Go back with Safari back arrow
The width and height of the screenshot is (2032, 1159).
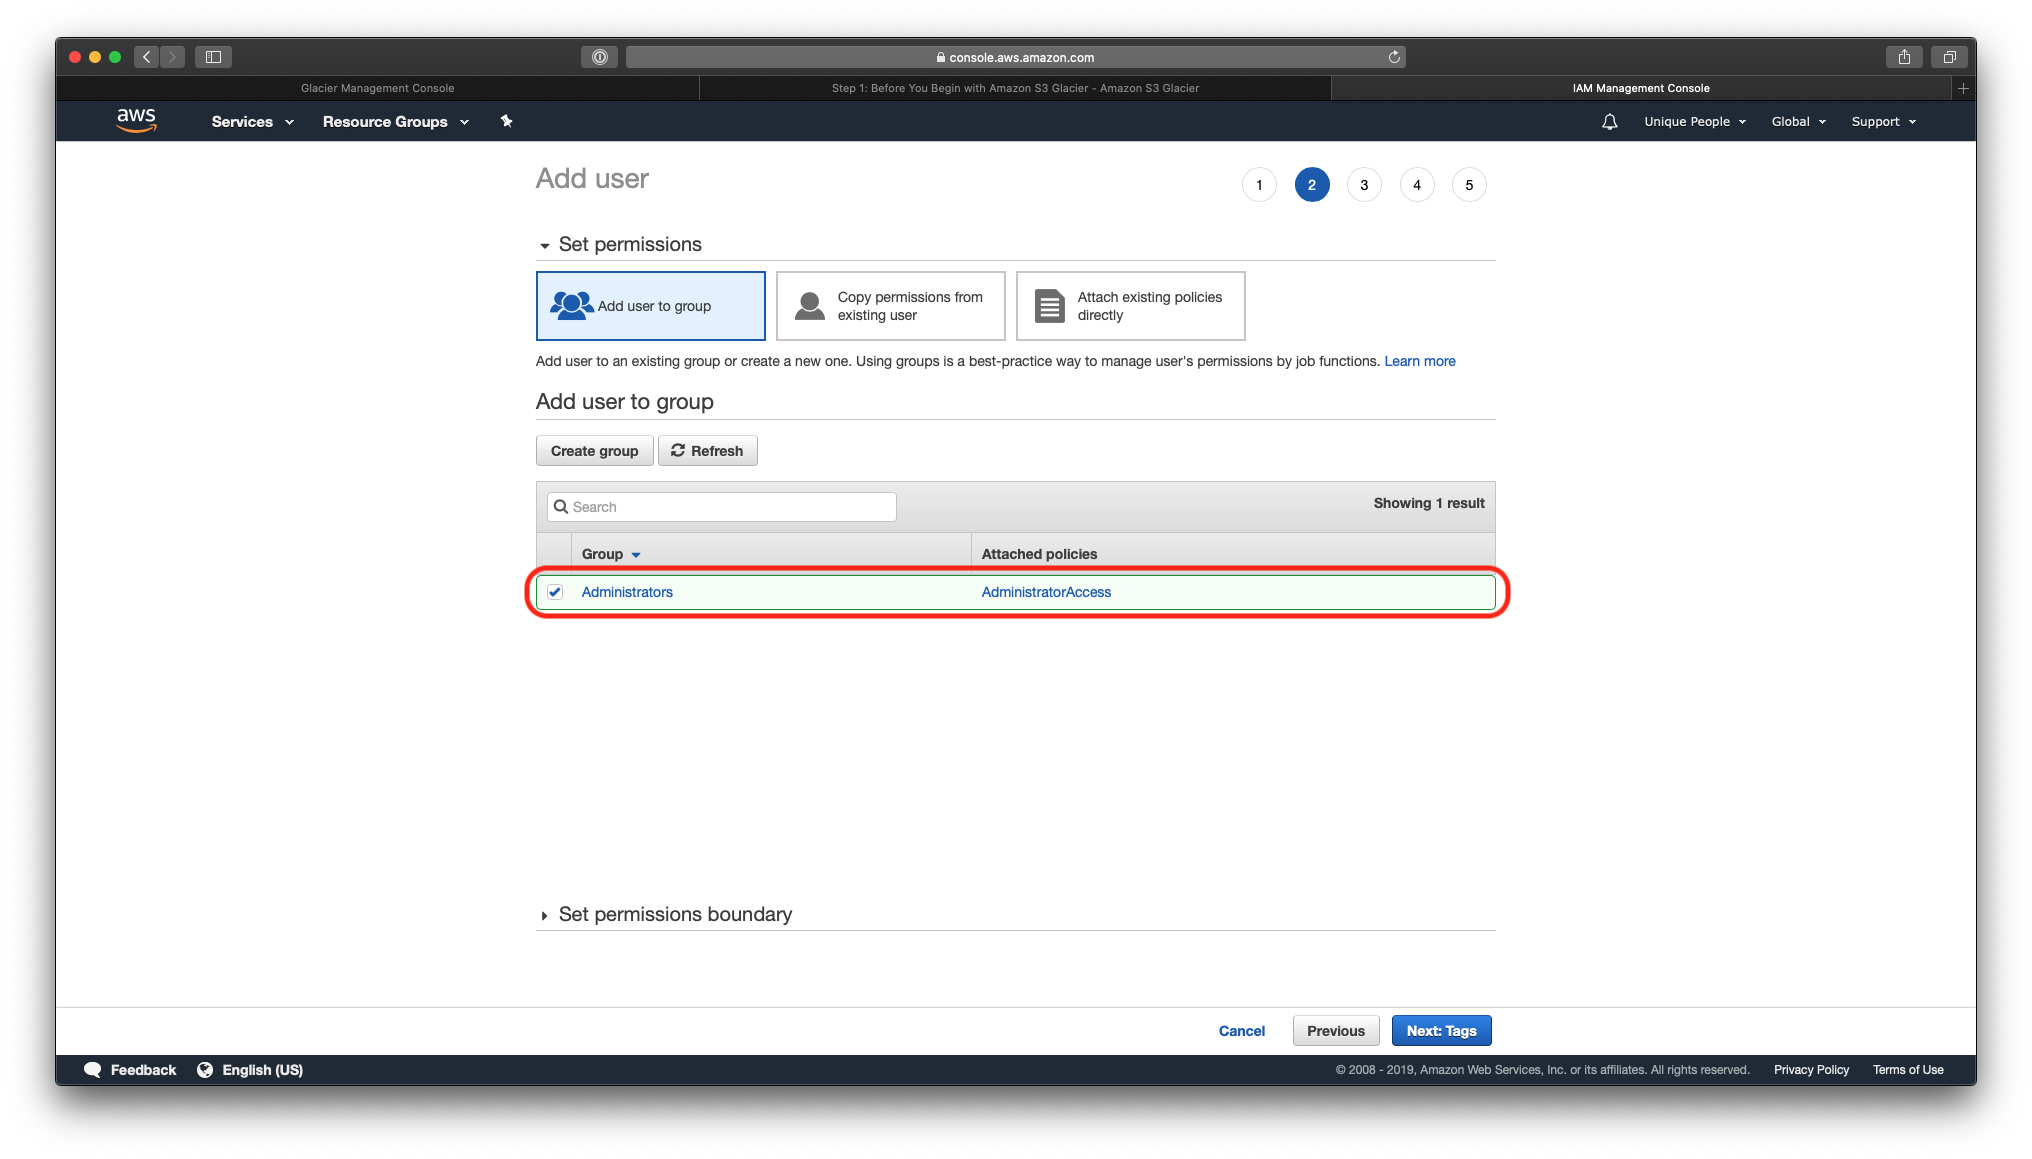[147, 57]
